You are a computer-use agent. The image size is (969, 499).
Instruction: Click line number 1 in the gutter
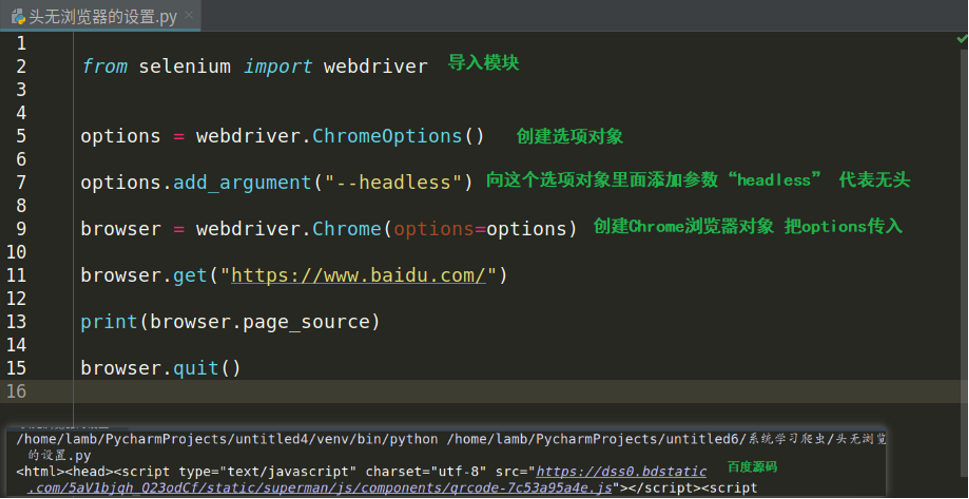pos(22,44)
